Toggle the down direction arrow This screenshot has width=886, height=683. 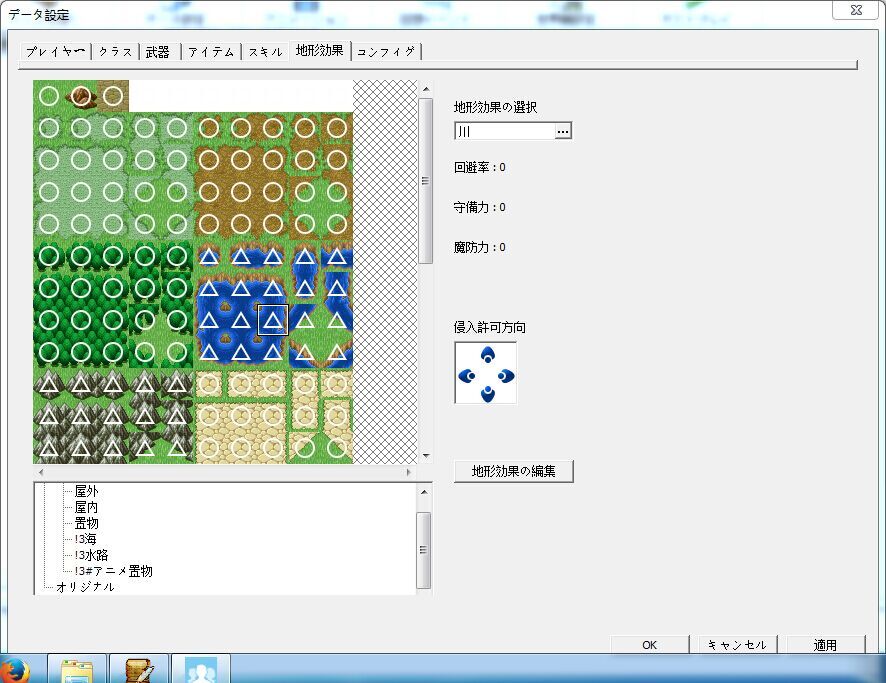click(488, 394)
